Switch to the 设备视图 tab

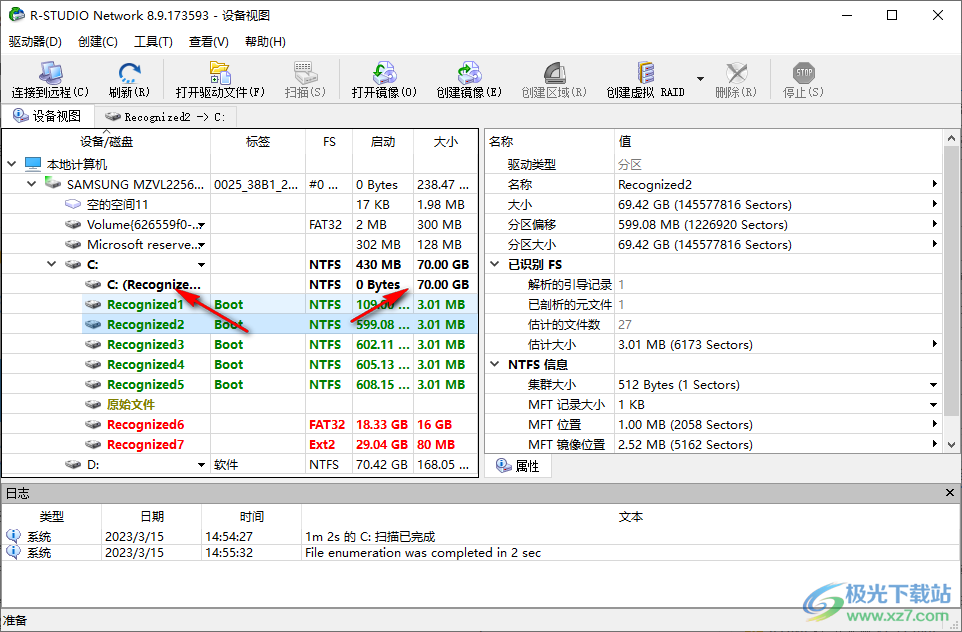(x=48, y=116)
